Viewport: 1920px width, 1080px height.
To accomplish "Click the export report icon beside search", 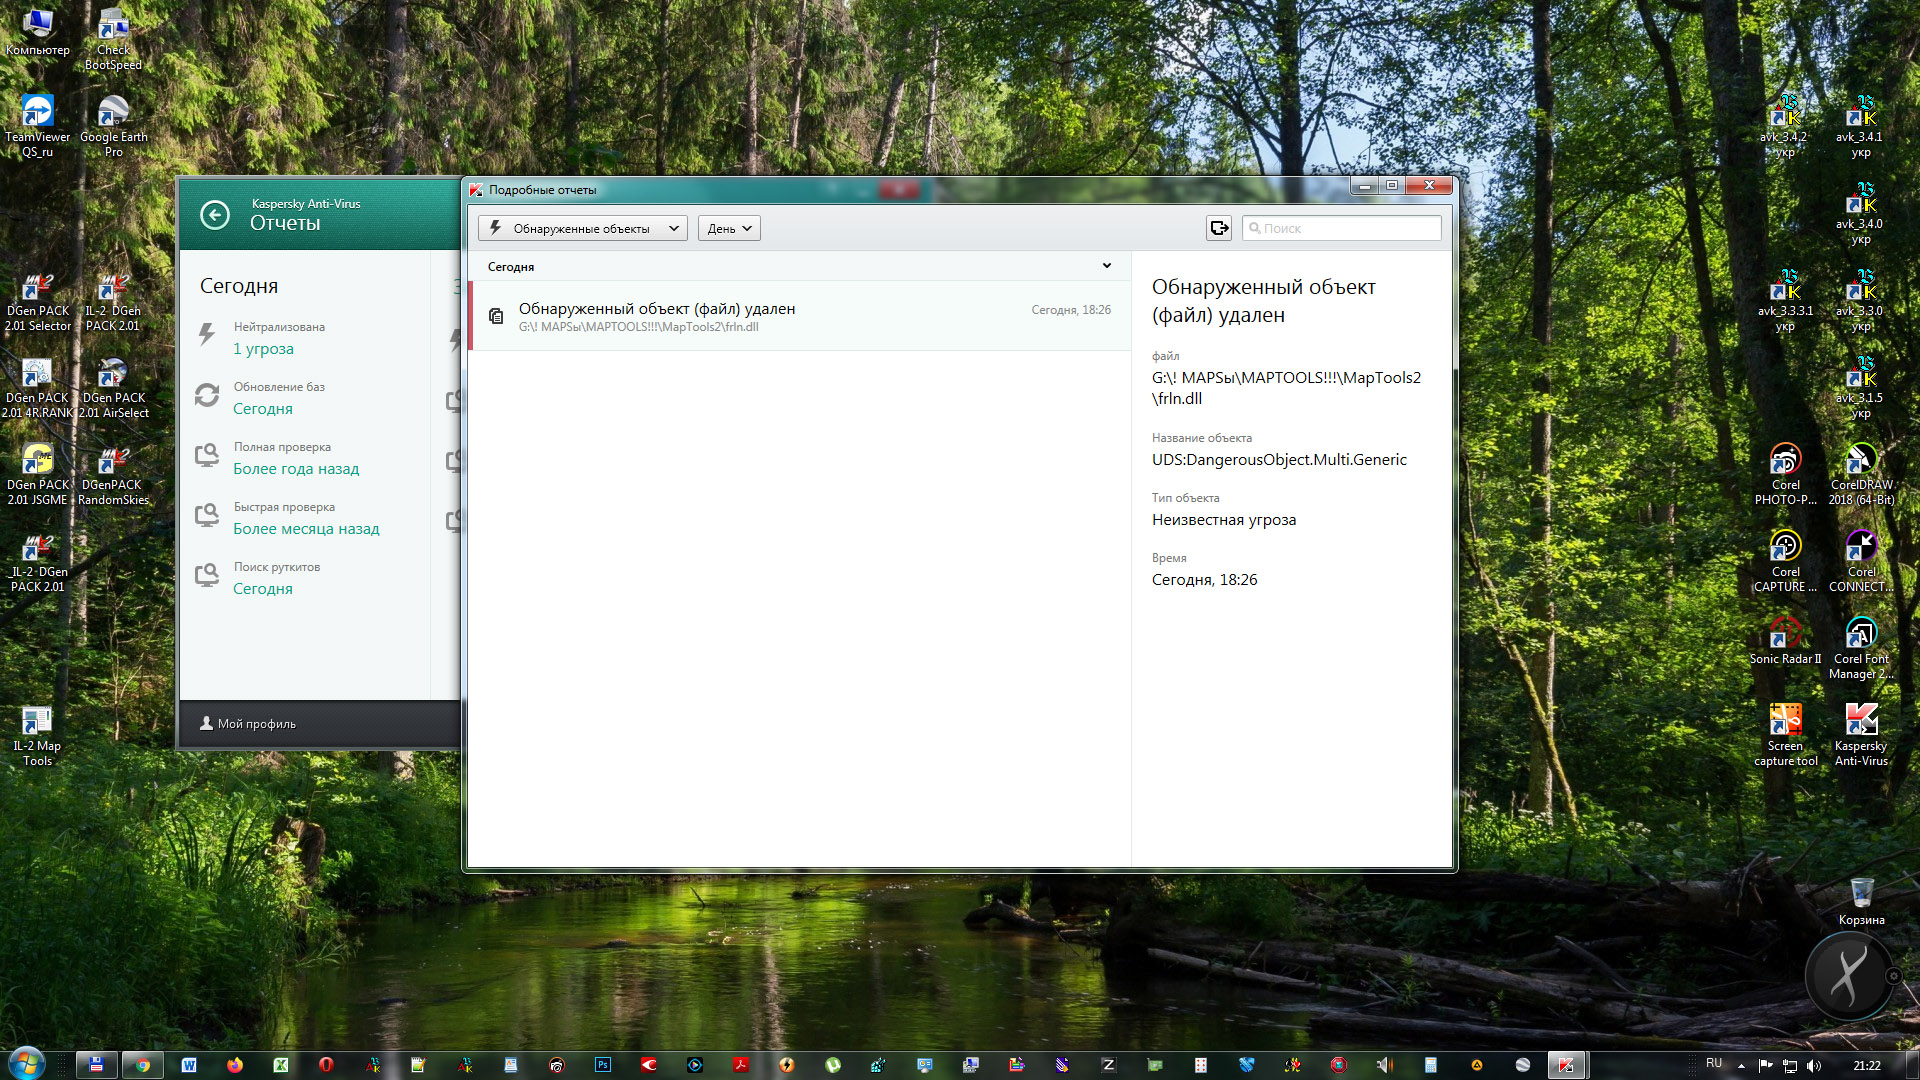I will [x=1219, y=228].
